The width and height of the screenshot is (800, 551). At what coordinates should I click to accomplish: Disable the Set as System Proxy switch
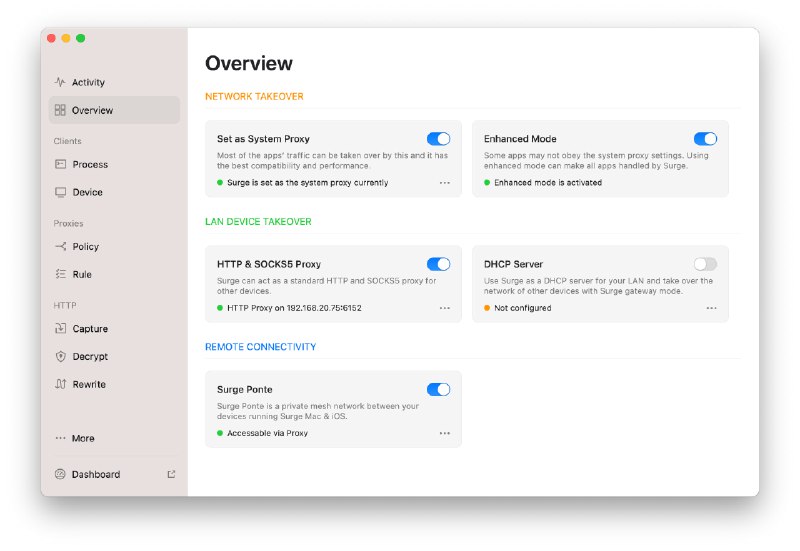click(x=438, y=139)
